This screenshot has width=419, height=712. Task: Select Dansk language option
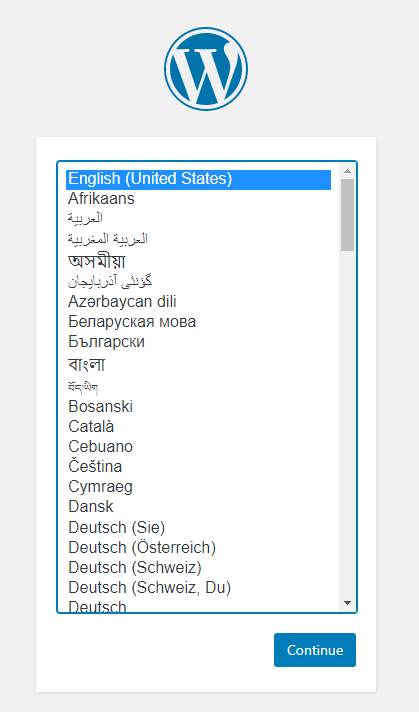[198, 507]
